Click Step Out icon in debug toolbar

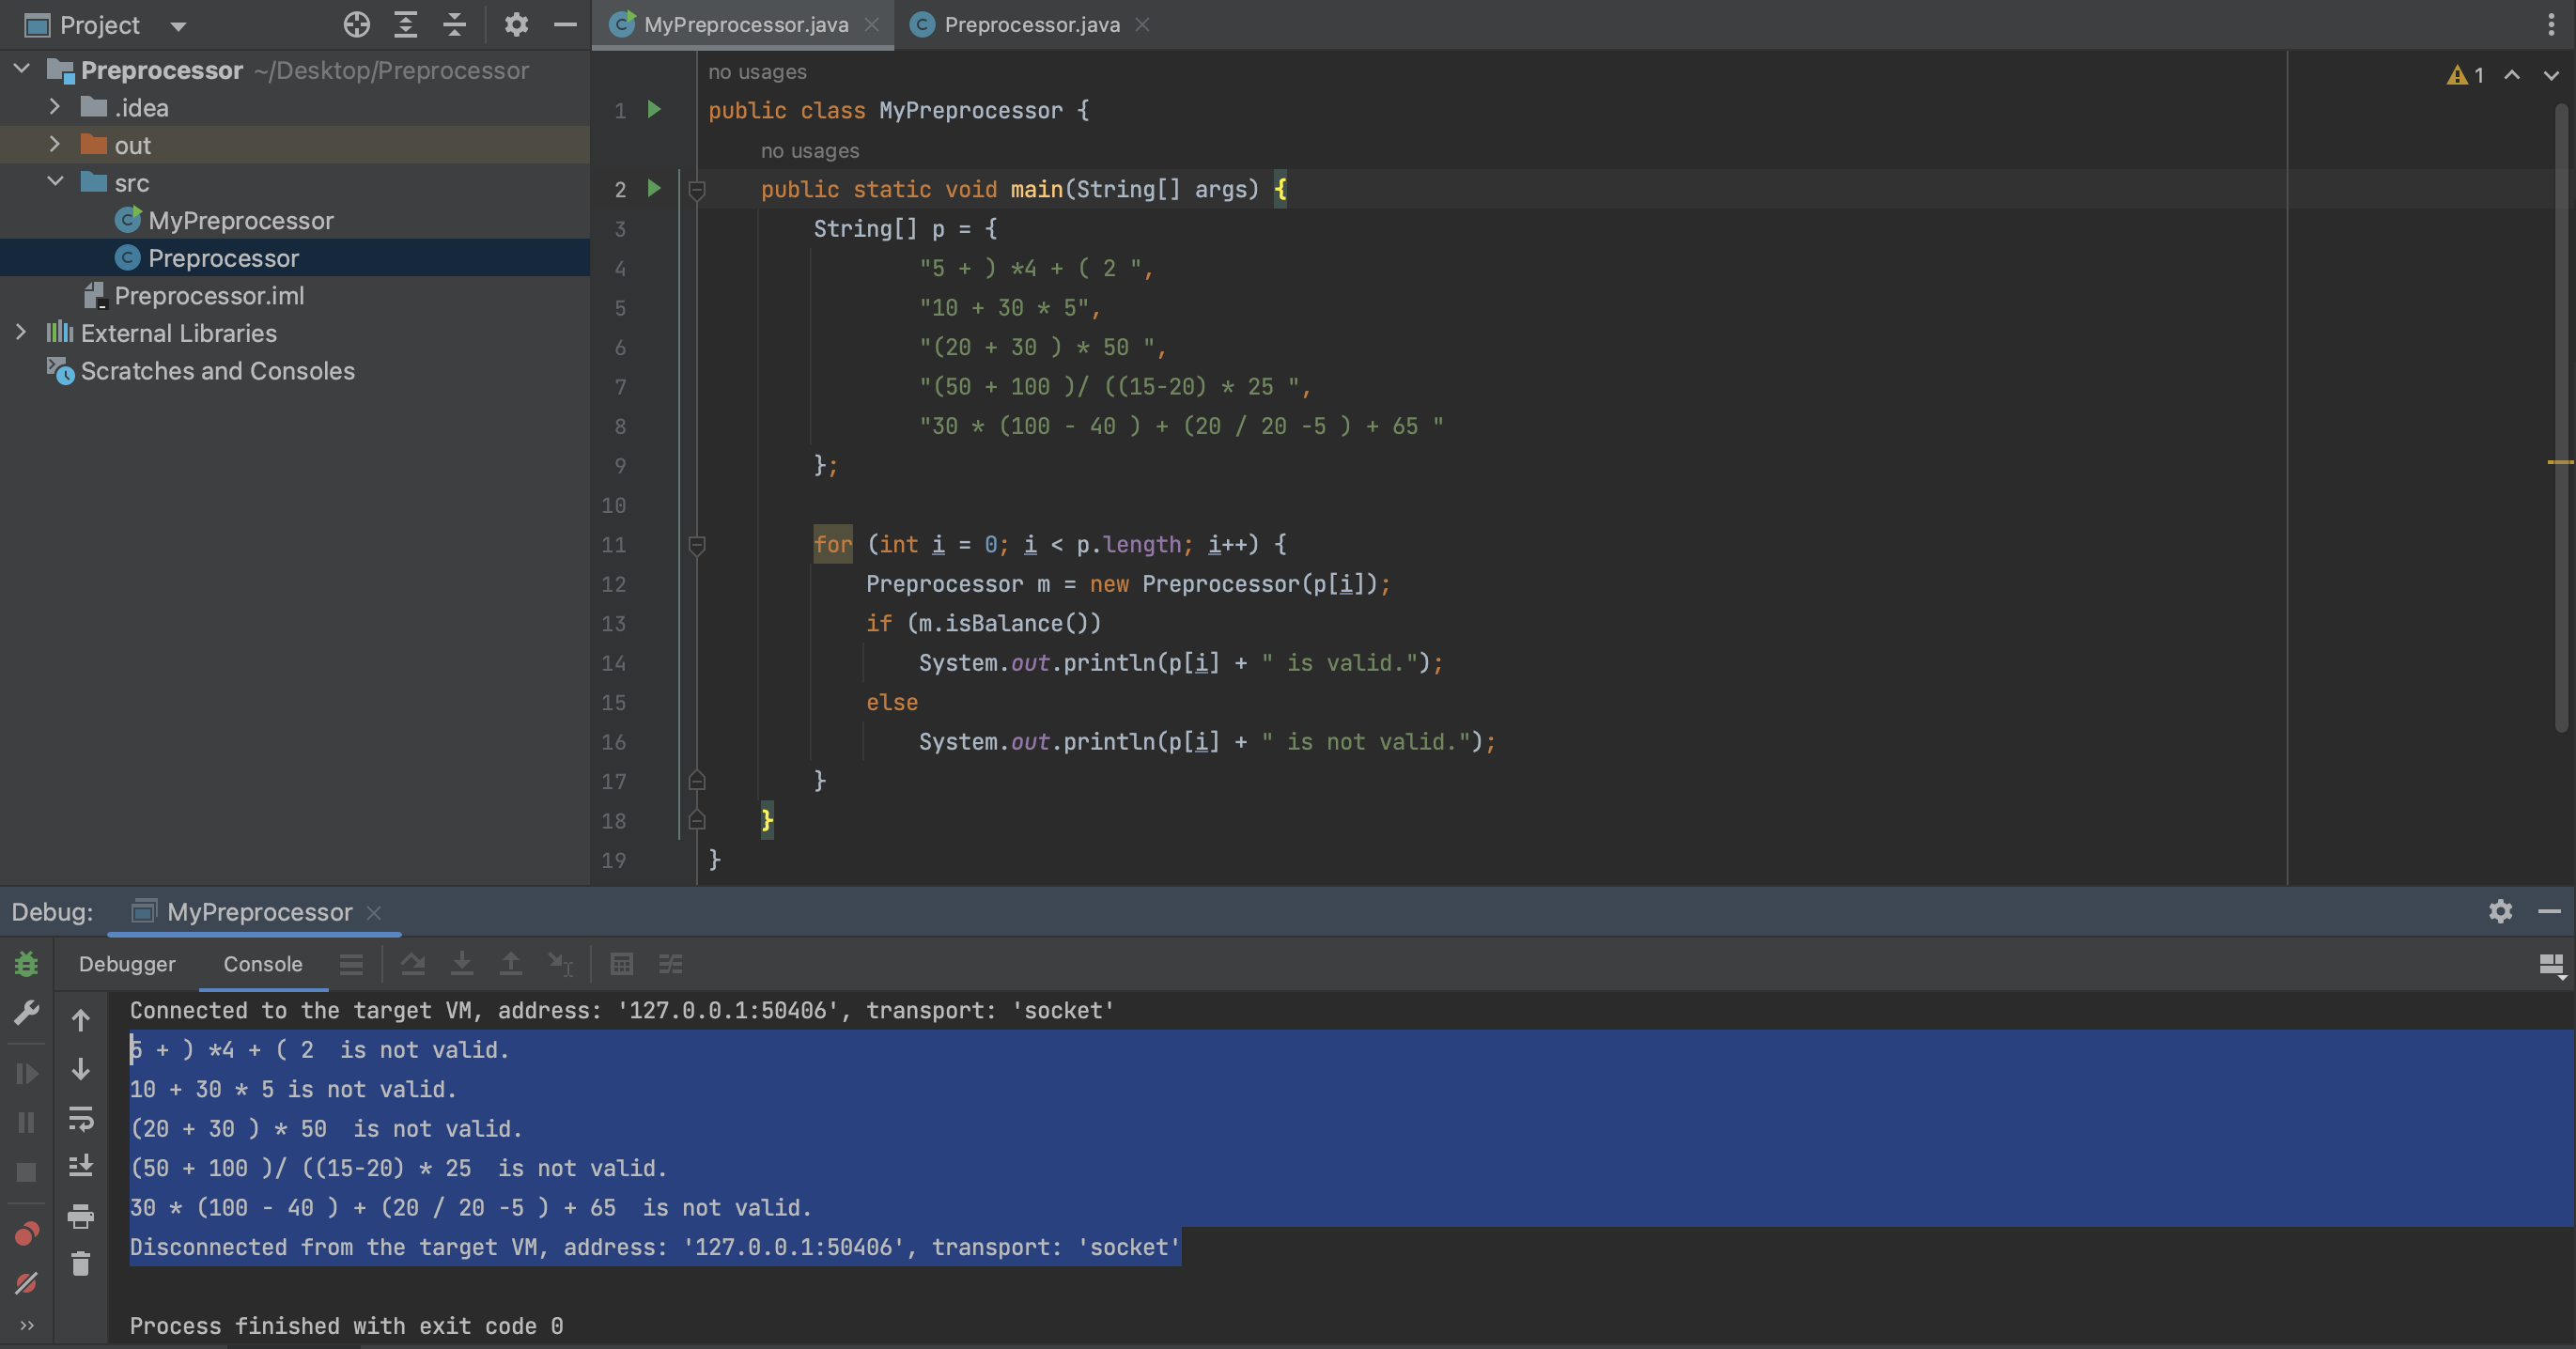[x=510, y=964]
